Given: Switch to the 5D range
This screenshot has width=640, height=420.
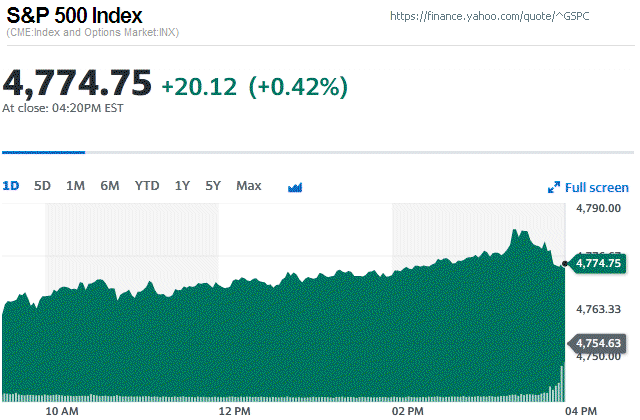Looking at the screenshot, I should click(x=42, y=186).
